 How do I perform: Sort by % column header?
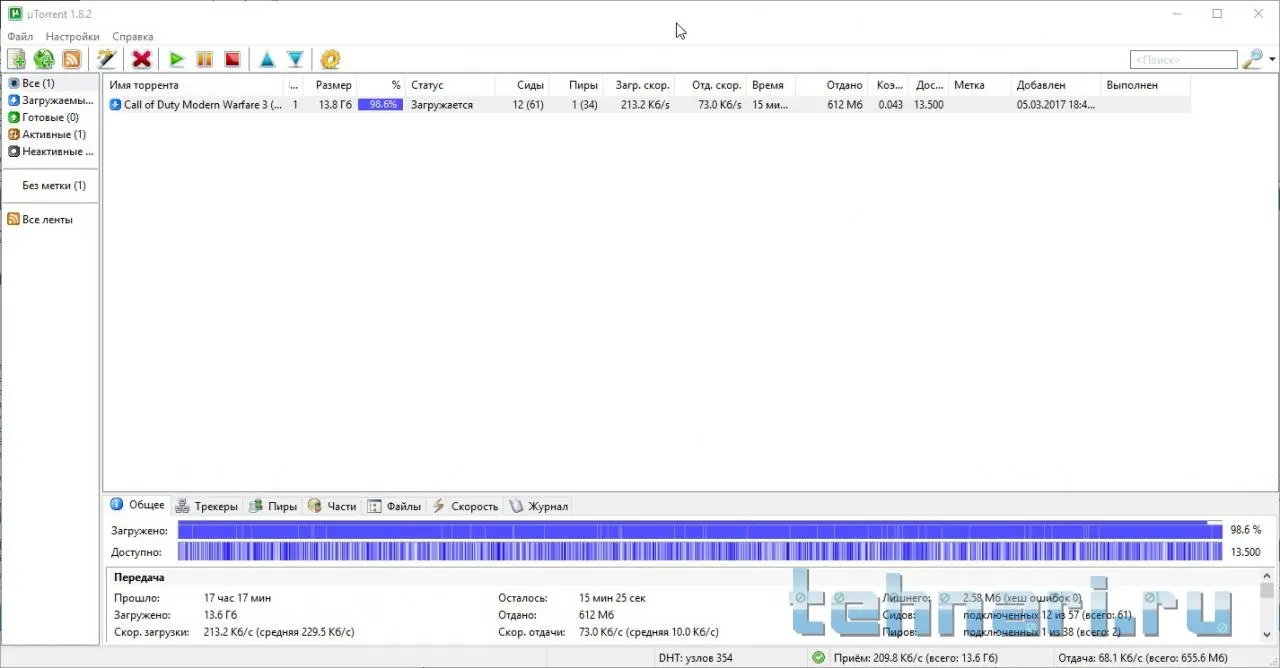coord(381,85)
